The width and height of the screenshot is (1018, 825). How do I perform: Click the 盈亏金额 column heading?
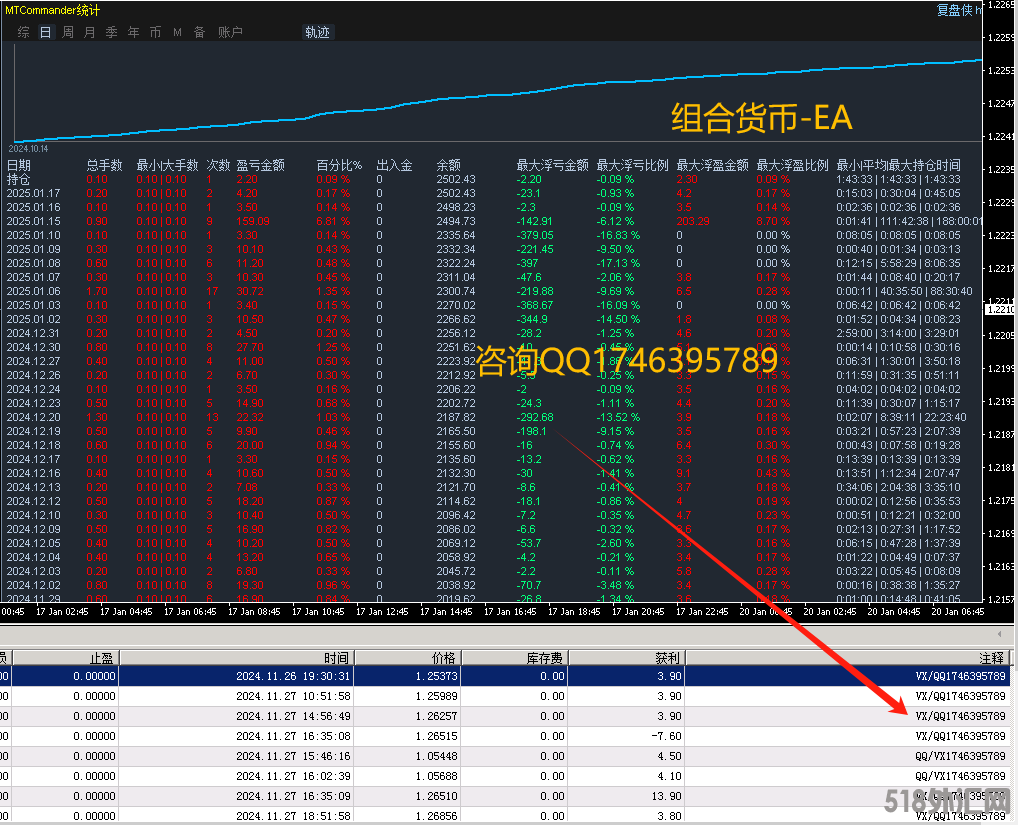click(x=260, y=166)
